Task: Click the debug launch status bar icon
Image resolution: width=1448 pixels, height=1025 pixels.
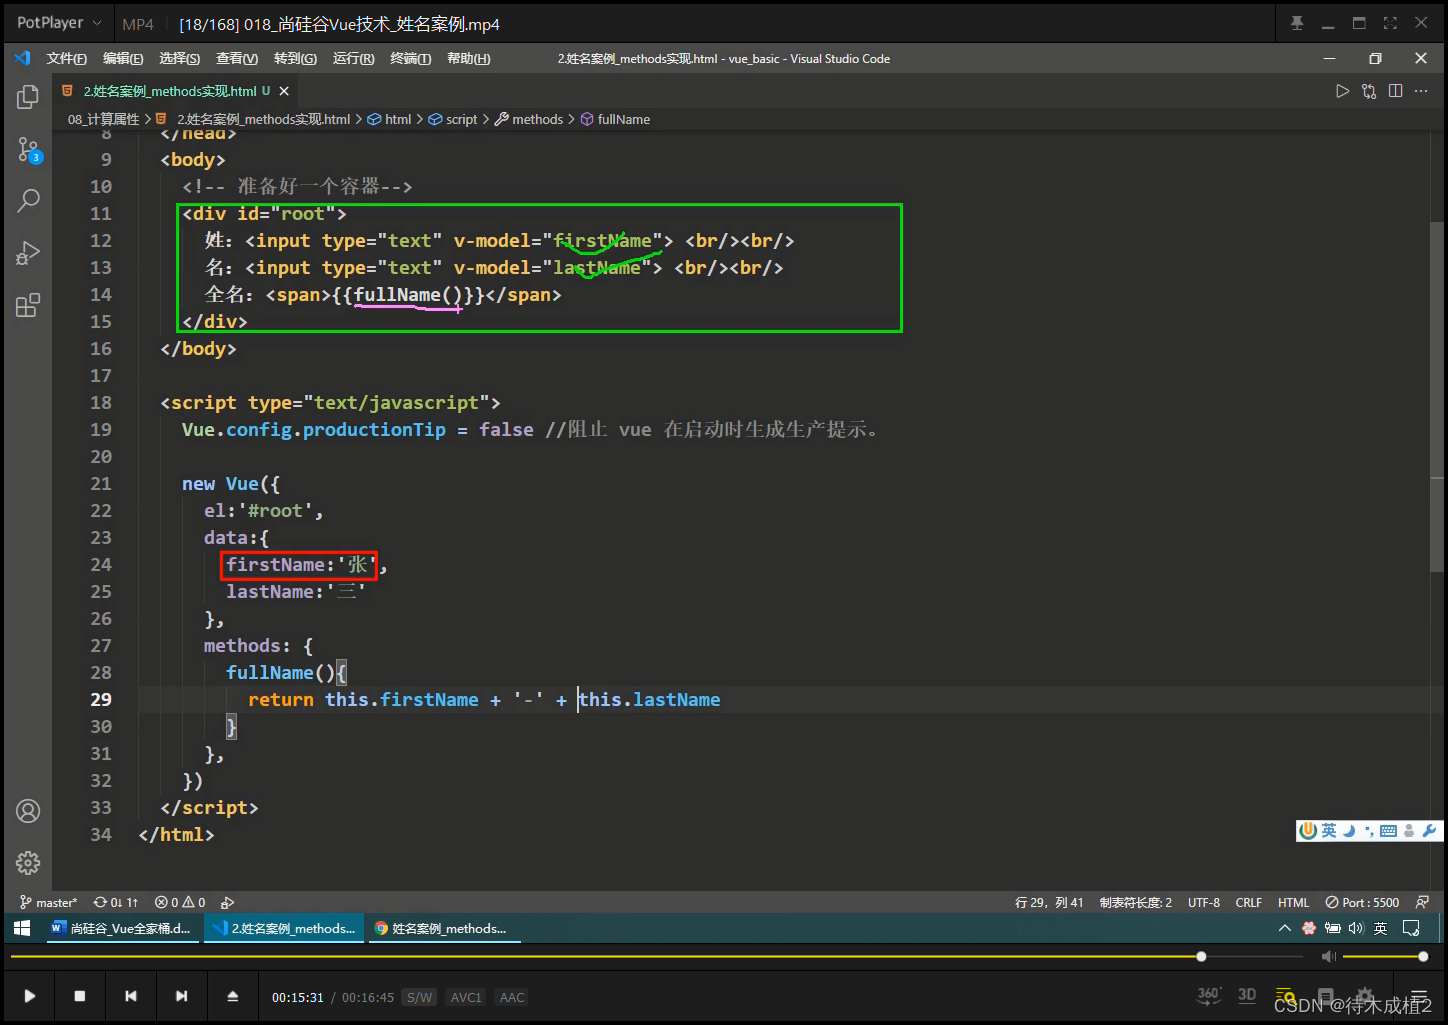Action: tap(227, 902)
